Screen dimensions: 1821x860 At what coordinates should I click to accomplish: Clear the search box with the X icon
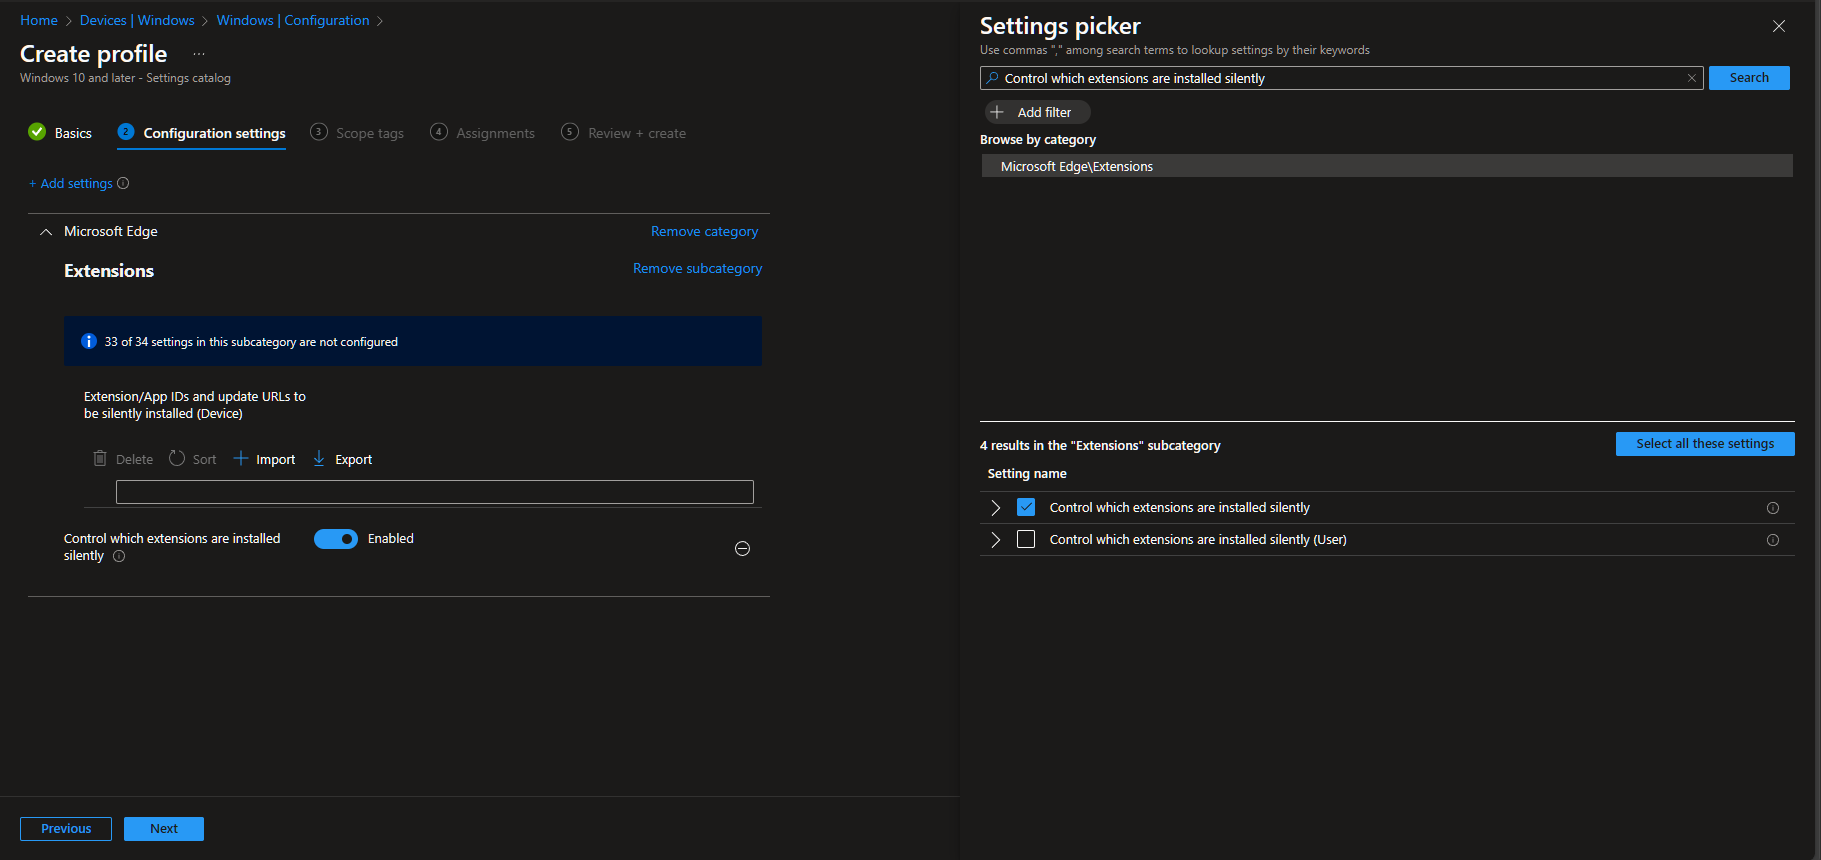pyautogui.click(x=1692, y=78)
